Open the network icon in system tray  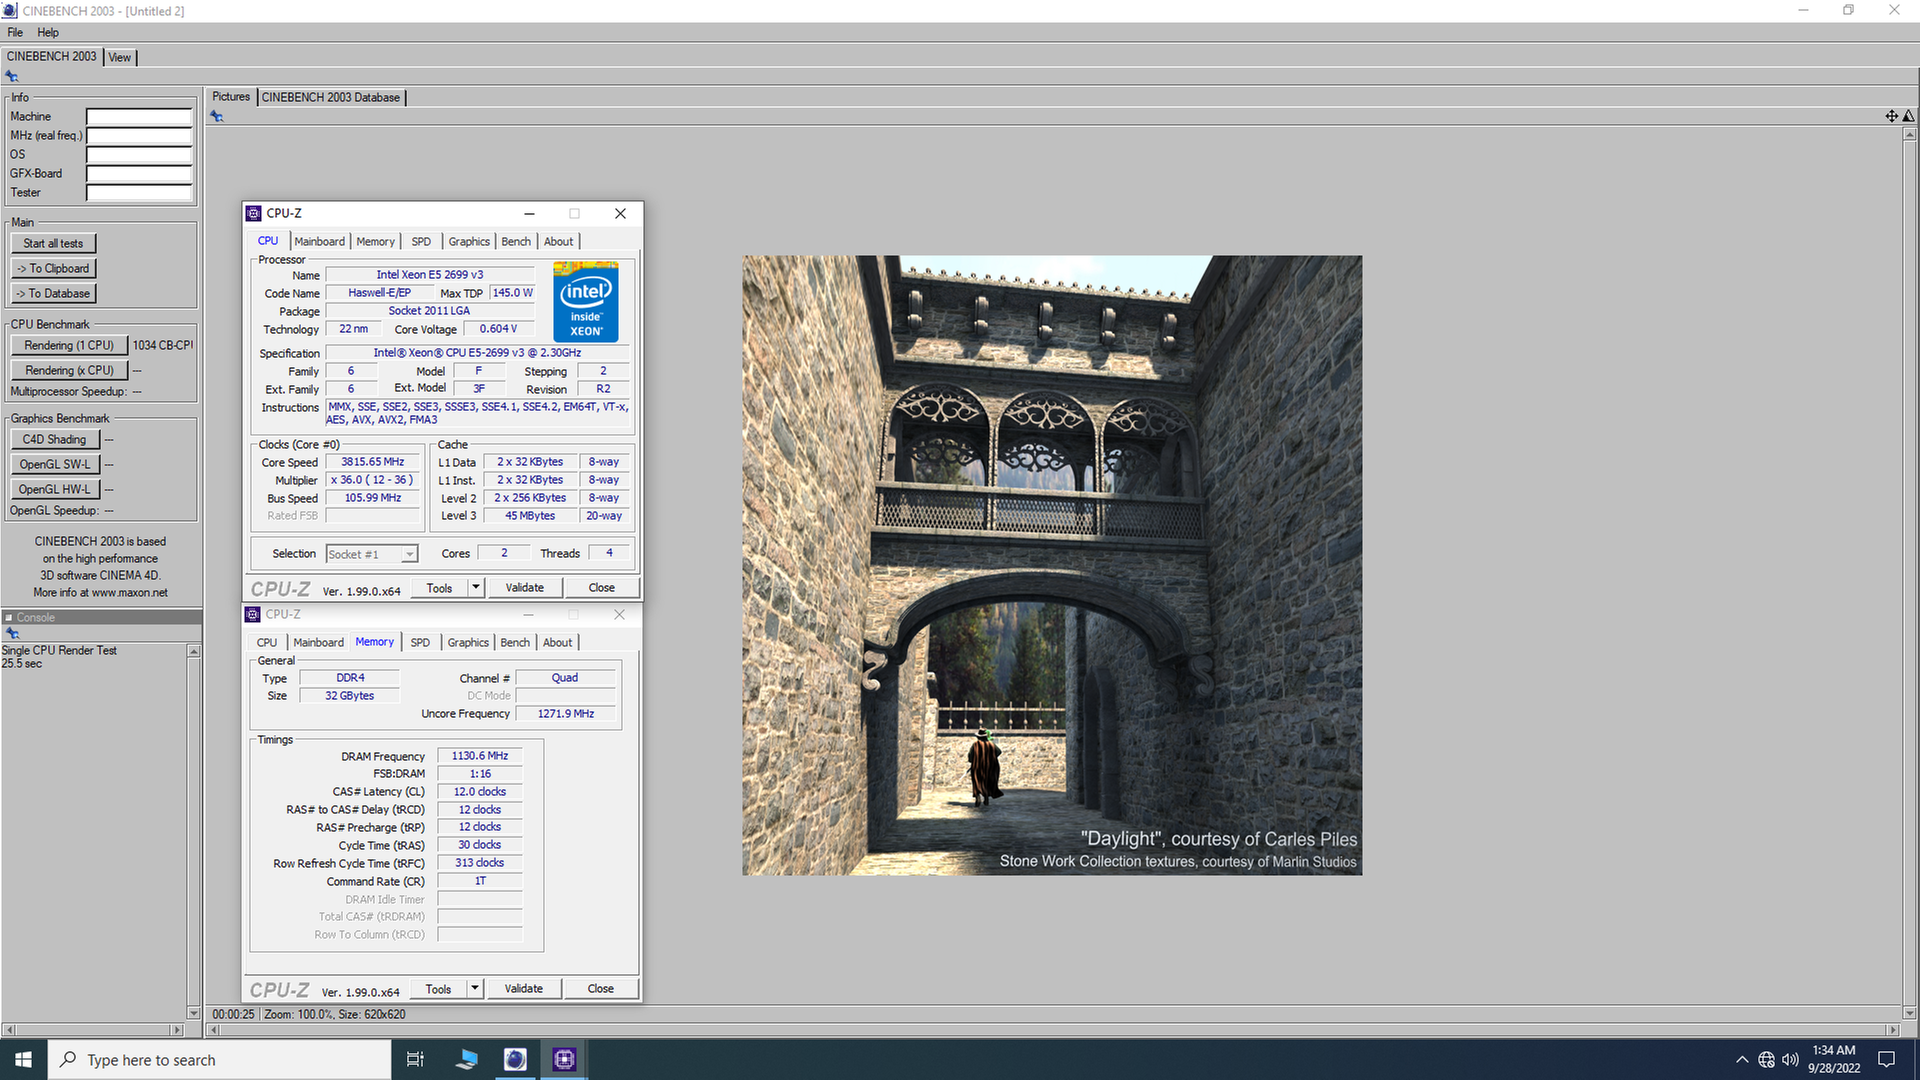click(x=1766, y=1059)
